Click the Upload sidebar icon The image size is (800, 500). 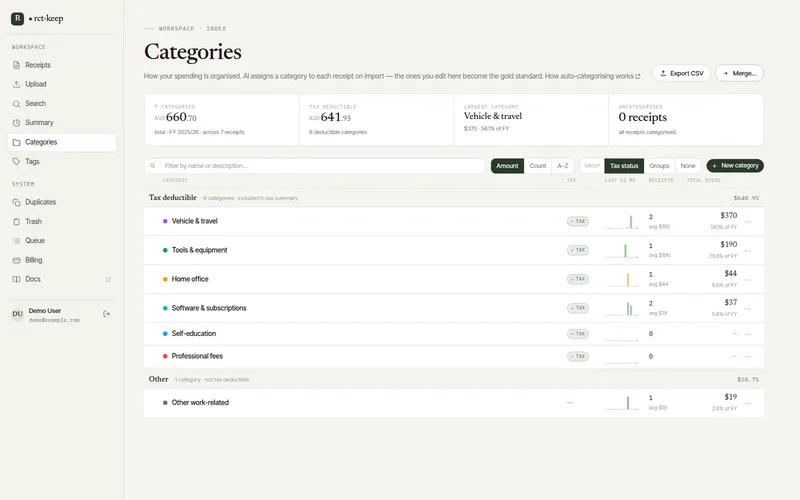(x=16, y=84)
